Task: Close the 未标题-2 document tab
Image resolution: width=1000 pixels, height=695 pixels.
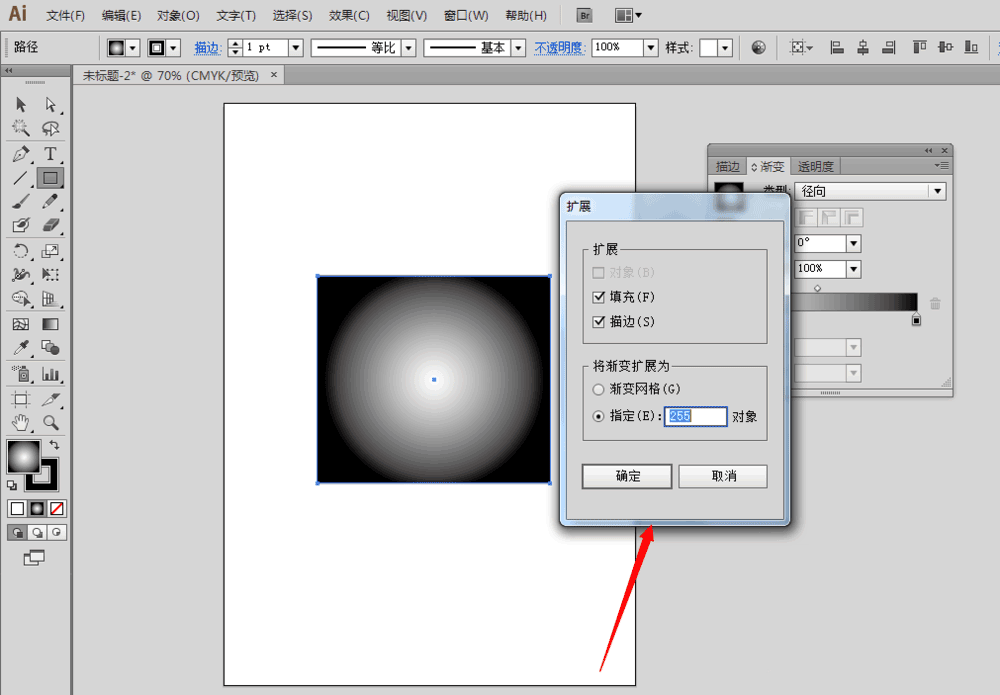Action: [x=274, y=75]
